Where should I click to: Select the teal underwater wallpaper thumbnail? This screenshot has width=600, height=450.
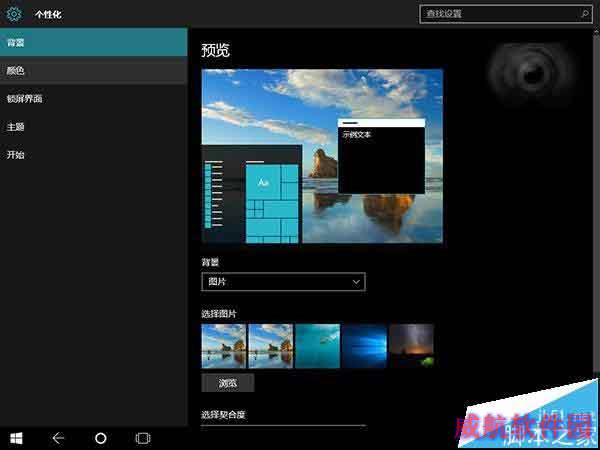317,346
